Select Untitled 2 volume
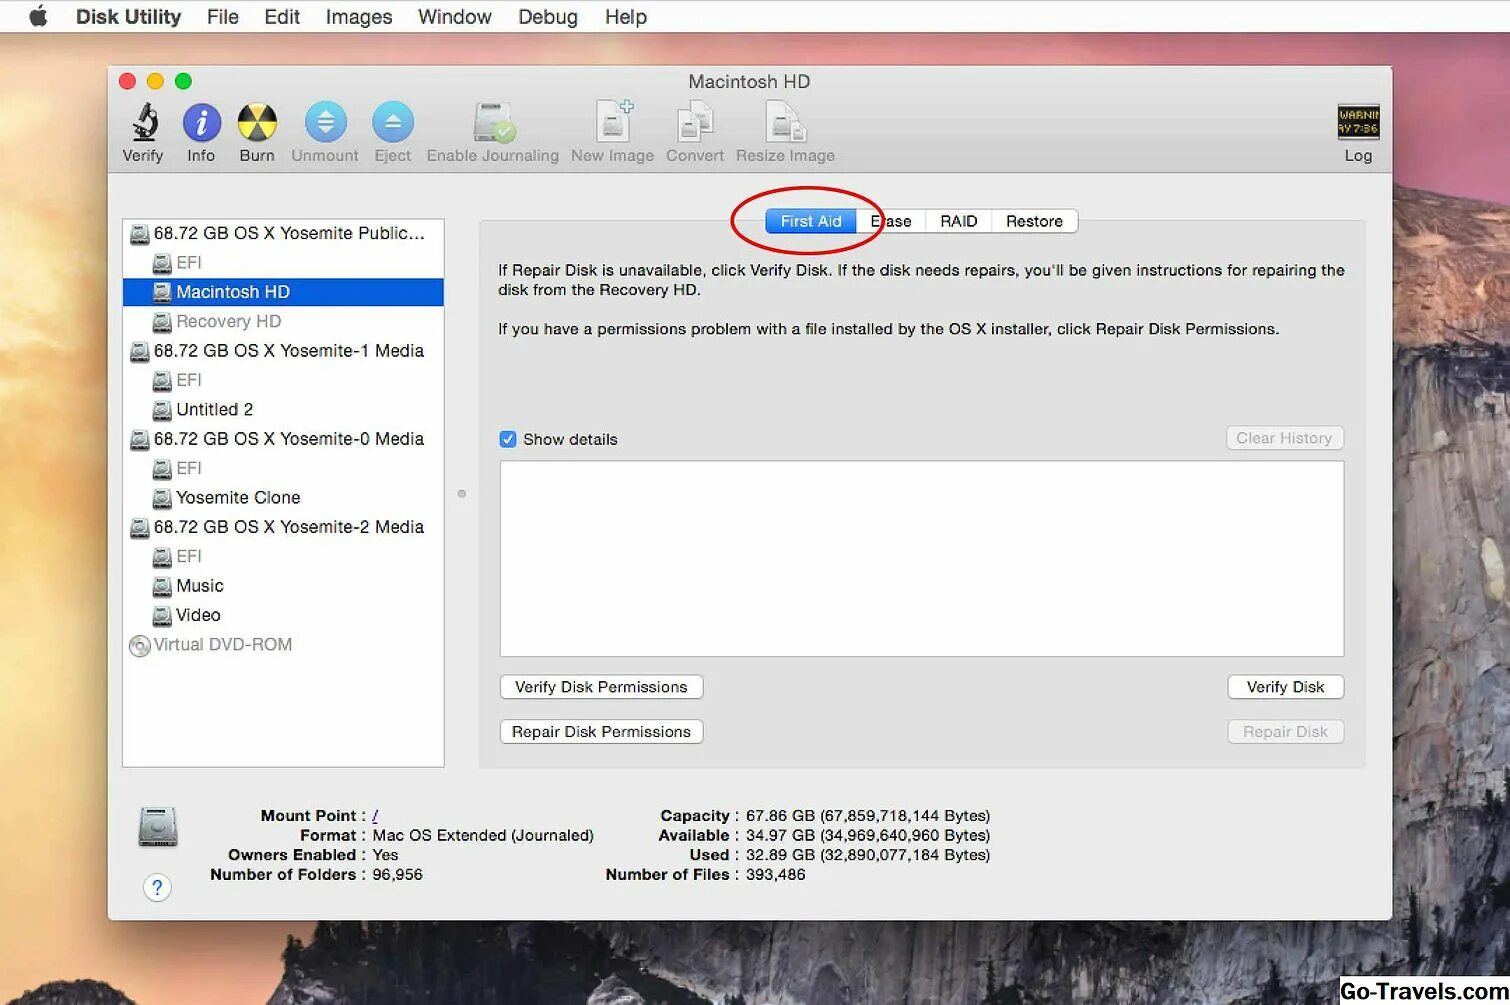The image size is (1510, 1005). coord(283,410)
